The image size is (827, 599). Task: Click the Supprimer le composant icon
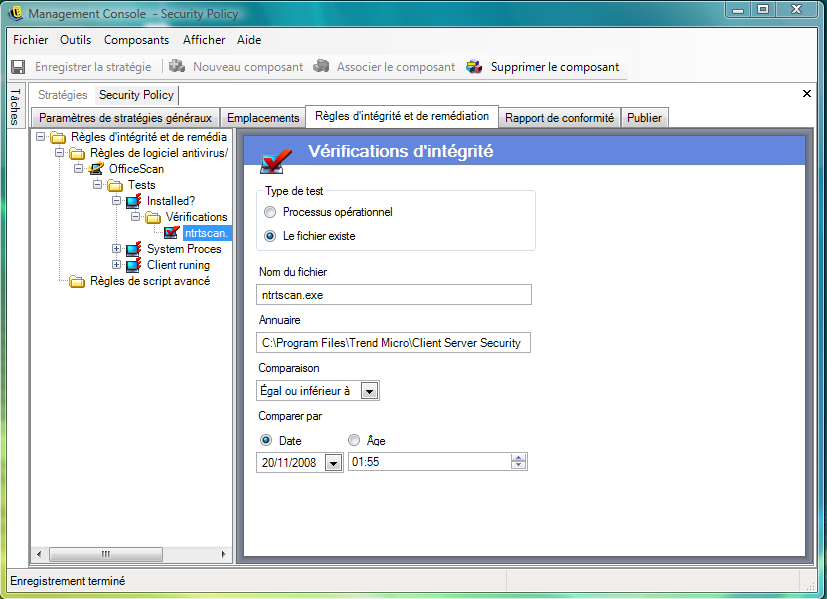click(x=474, y=67)
